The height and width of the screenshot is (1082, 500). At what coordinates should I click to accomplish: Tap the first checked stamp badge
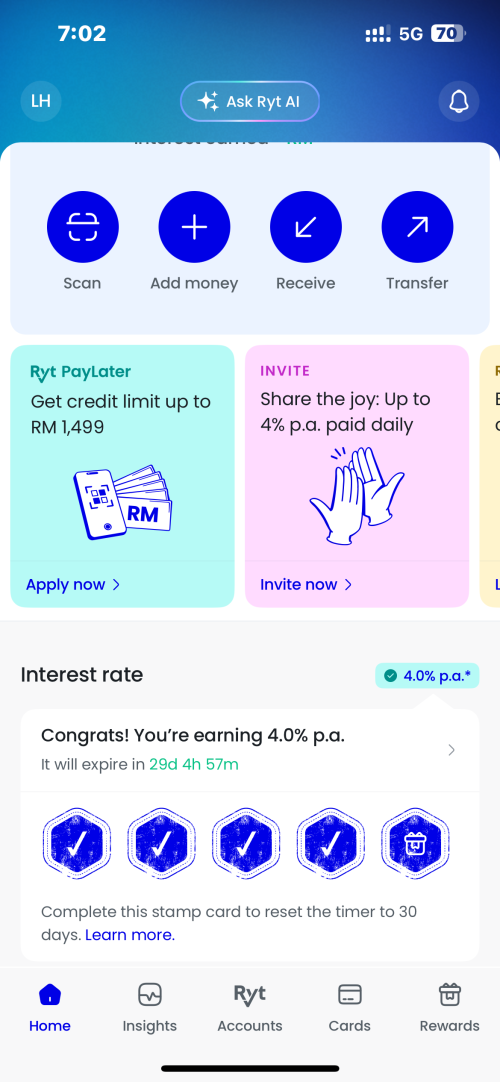coord(77,843)
